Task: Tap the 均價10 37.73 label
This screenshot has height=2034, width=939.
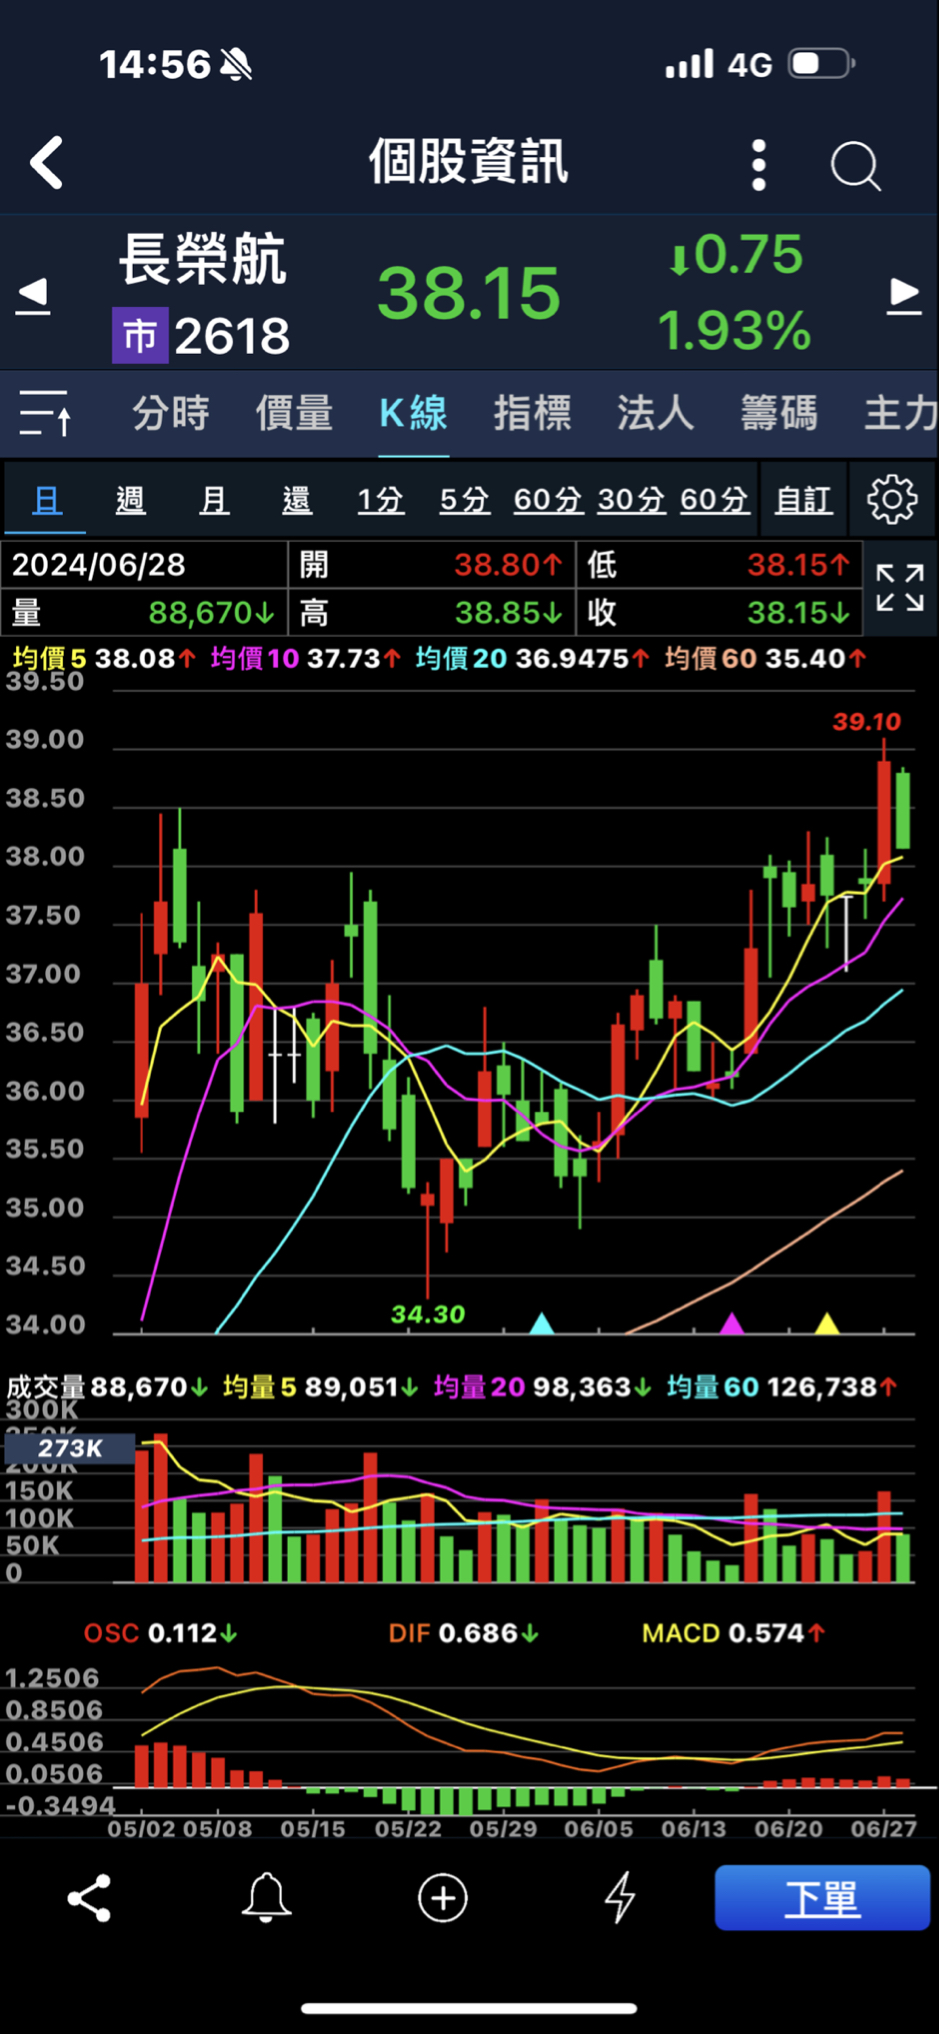Action: pos(305,659)
